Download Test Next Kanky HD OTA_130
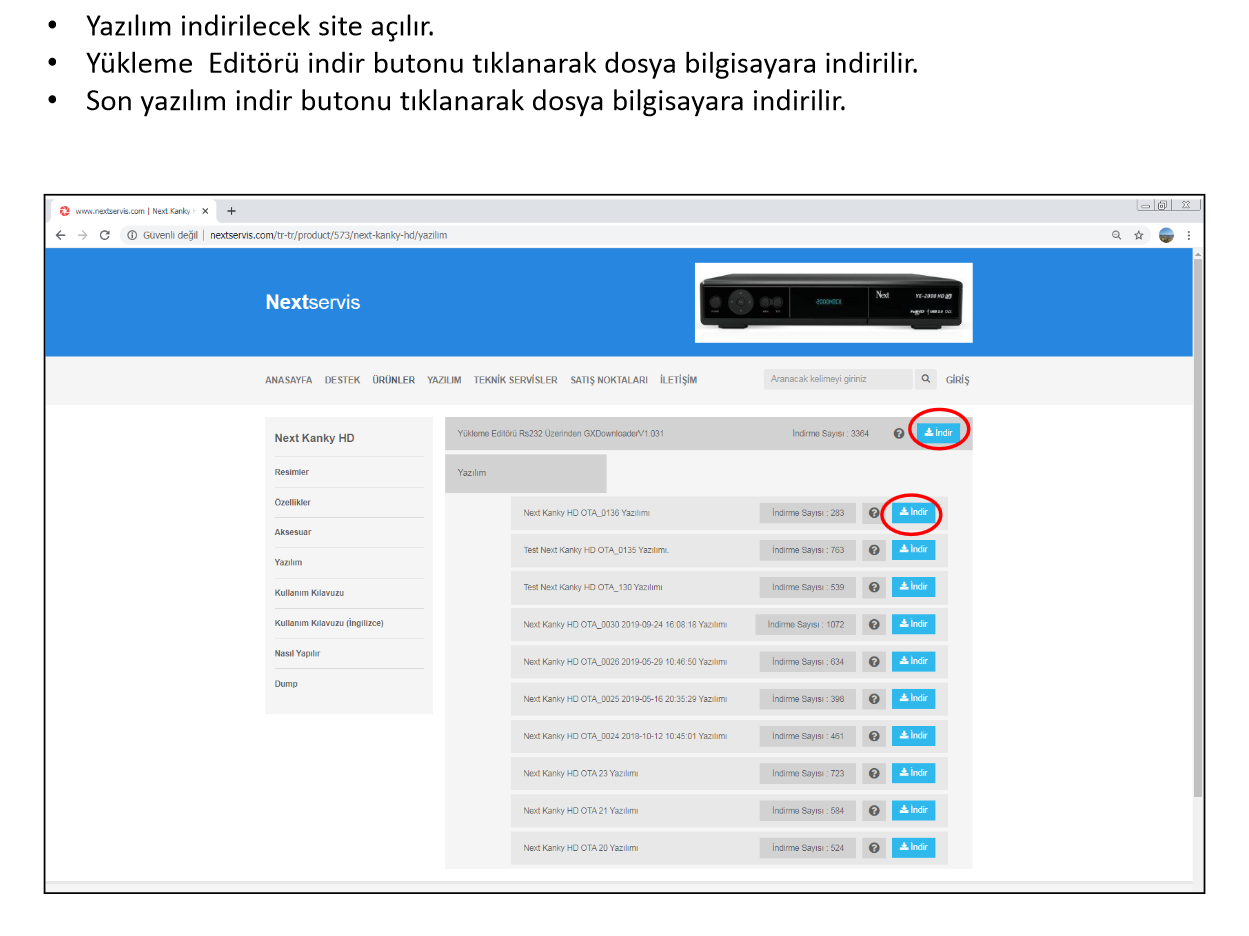Viewport: 1249px width, 936px height. pos(913,586)
